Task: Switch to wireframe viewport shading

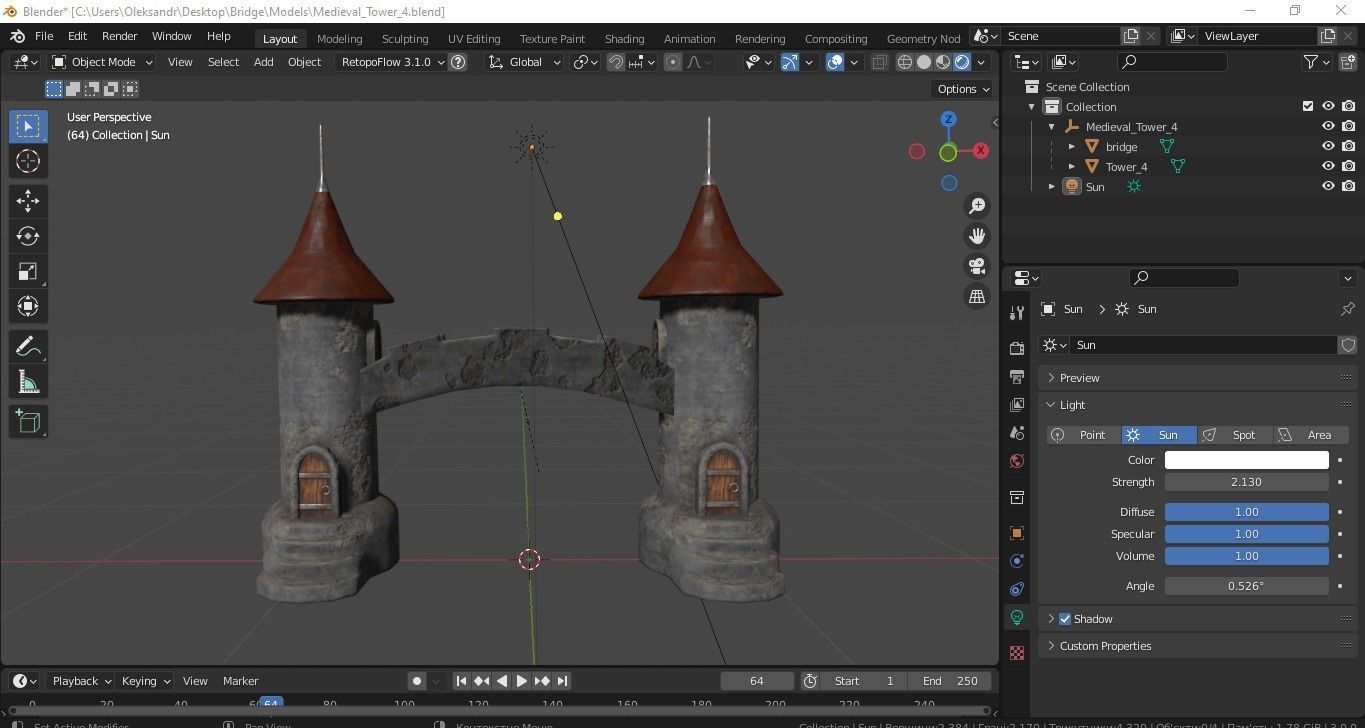Action: coord(905,62)
